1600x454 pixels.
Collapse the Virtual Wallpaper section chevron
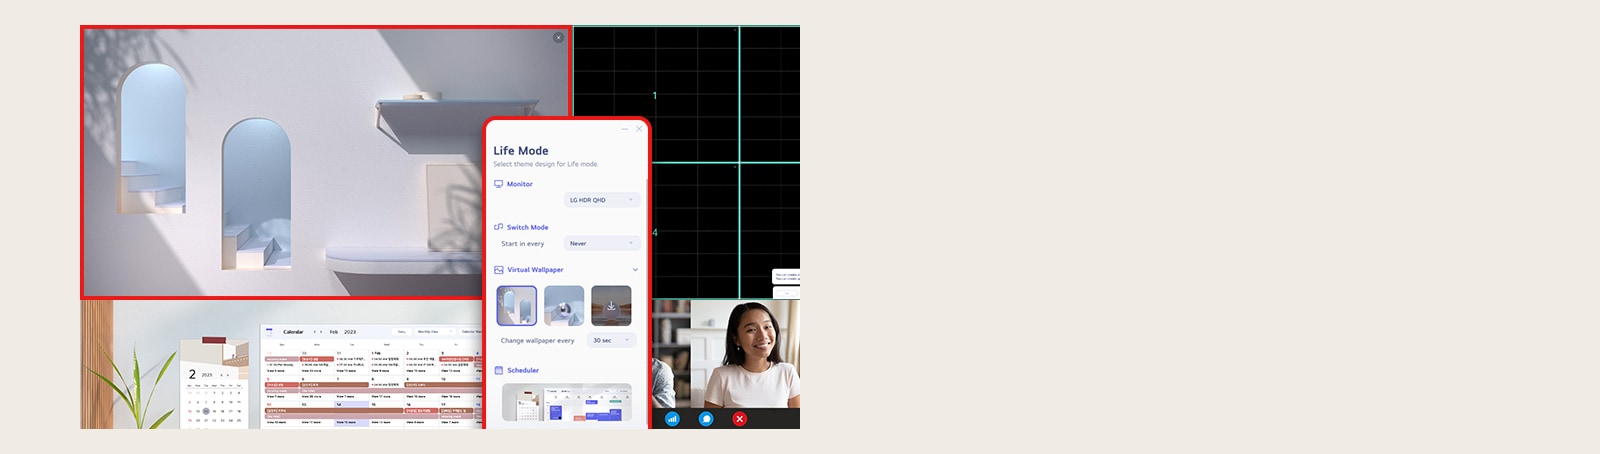tap(635, 270)
